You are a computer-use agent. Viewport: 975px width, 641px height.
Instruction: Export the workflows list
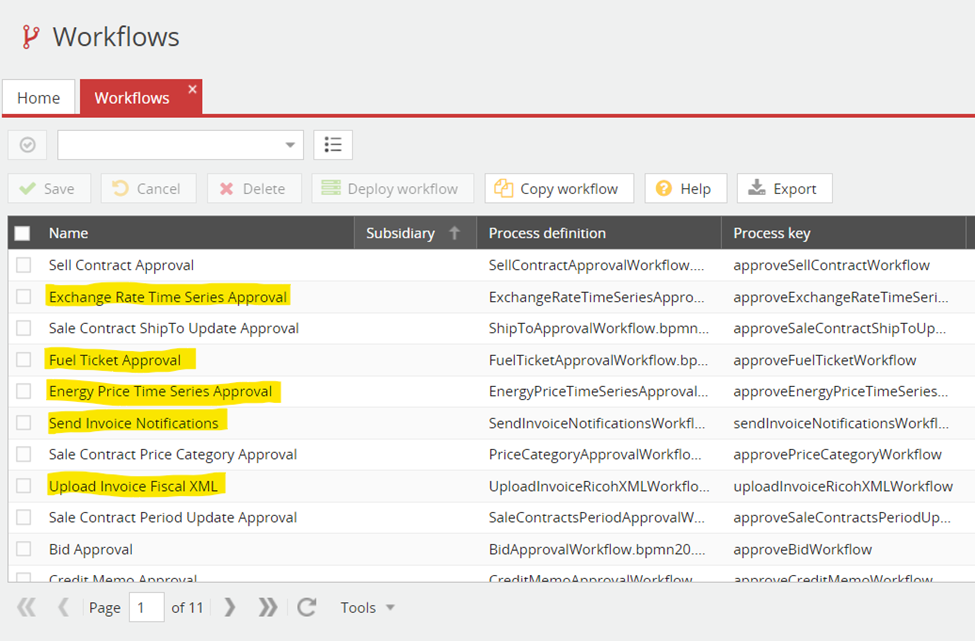784,188
